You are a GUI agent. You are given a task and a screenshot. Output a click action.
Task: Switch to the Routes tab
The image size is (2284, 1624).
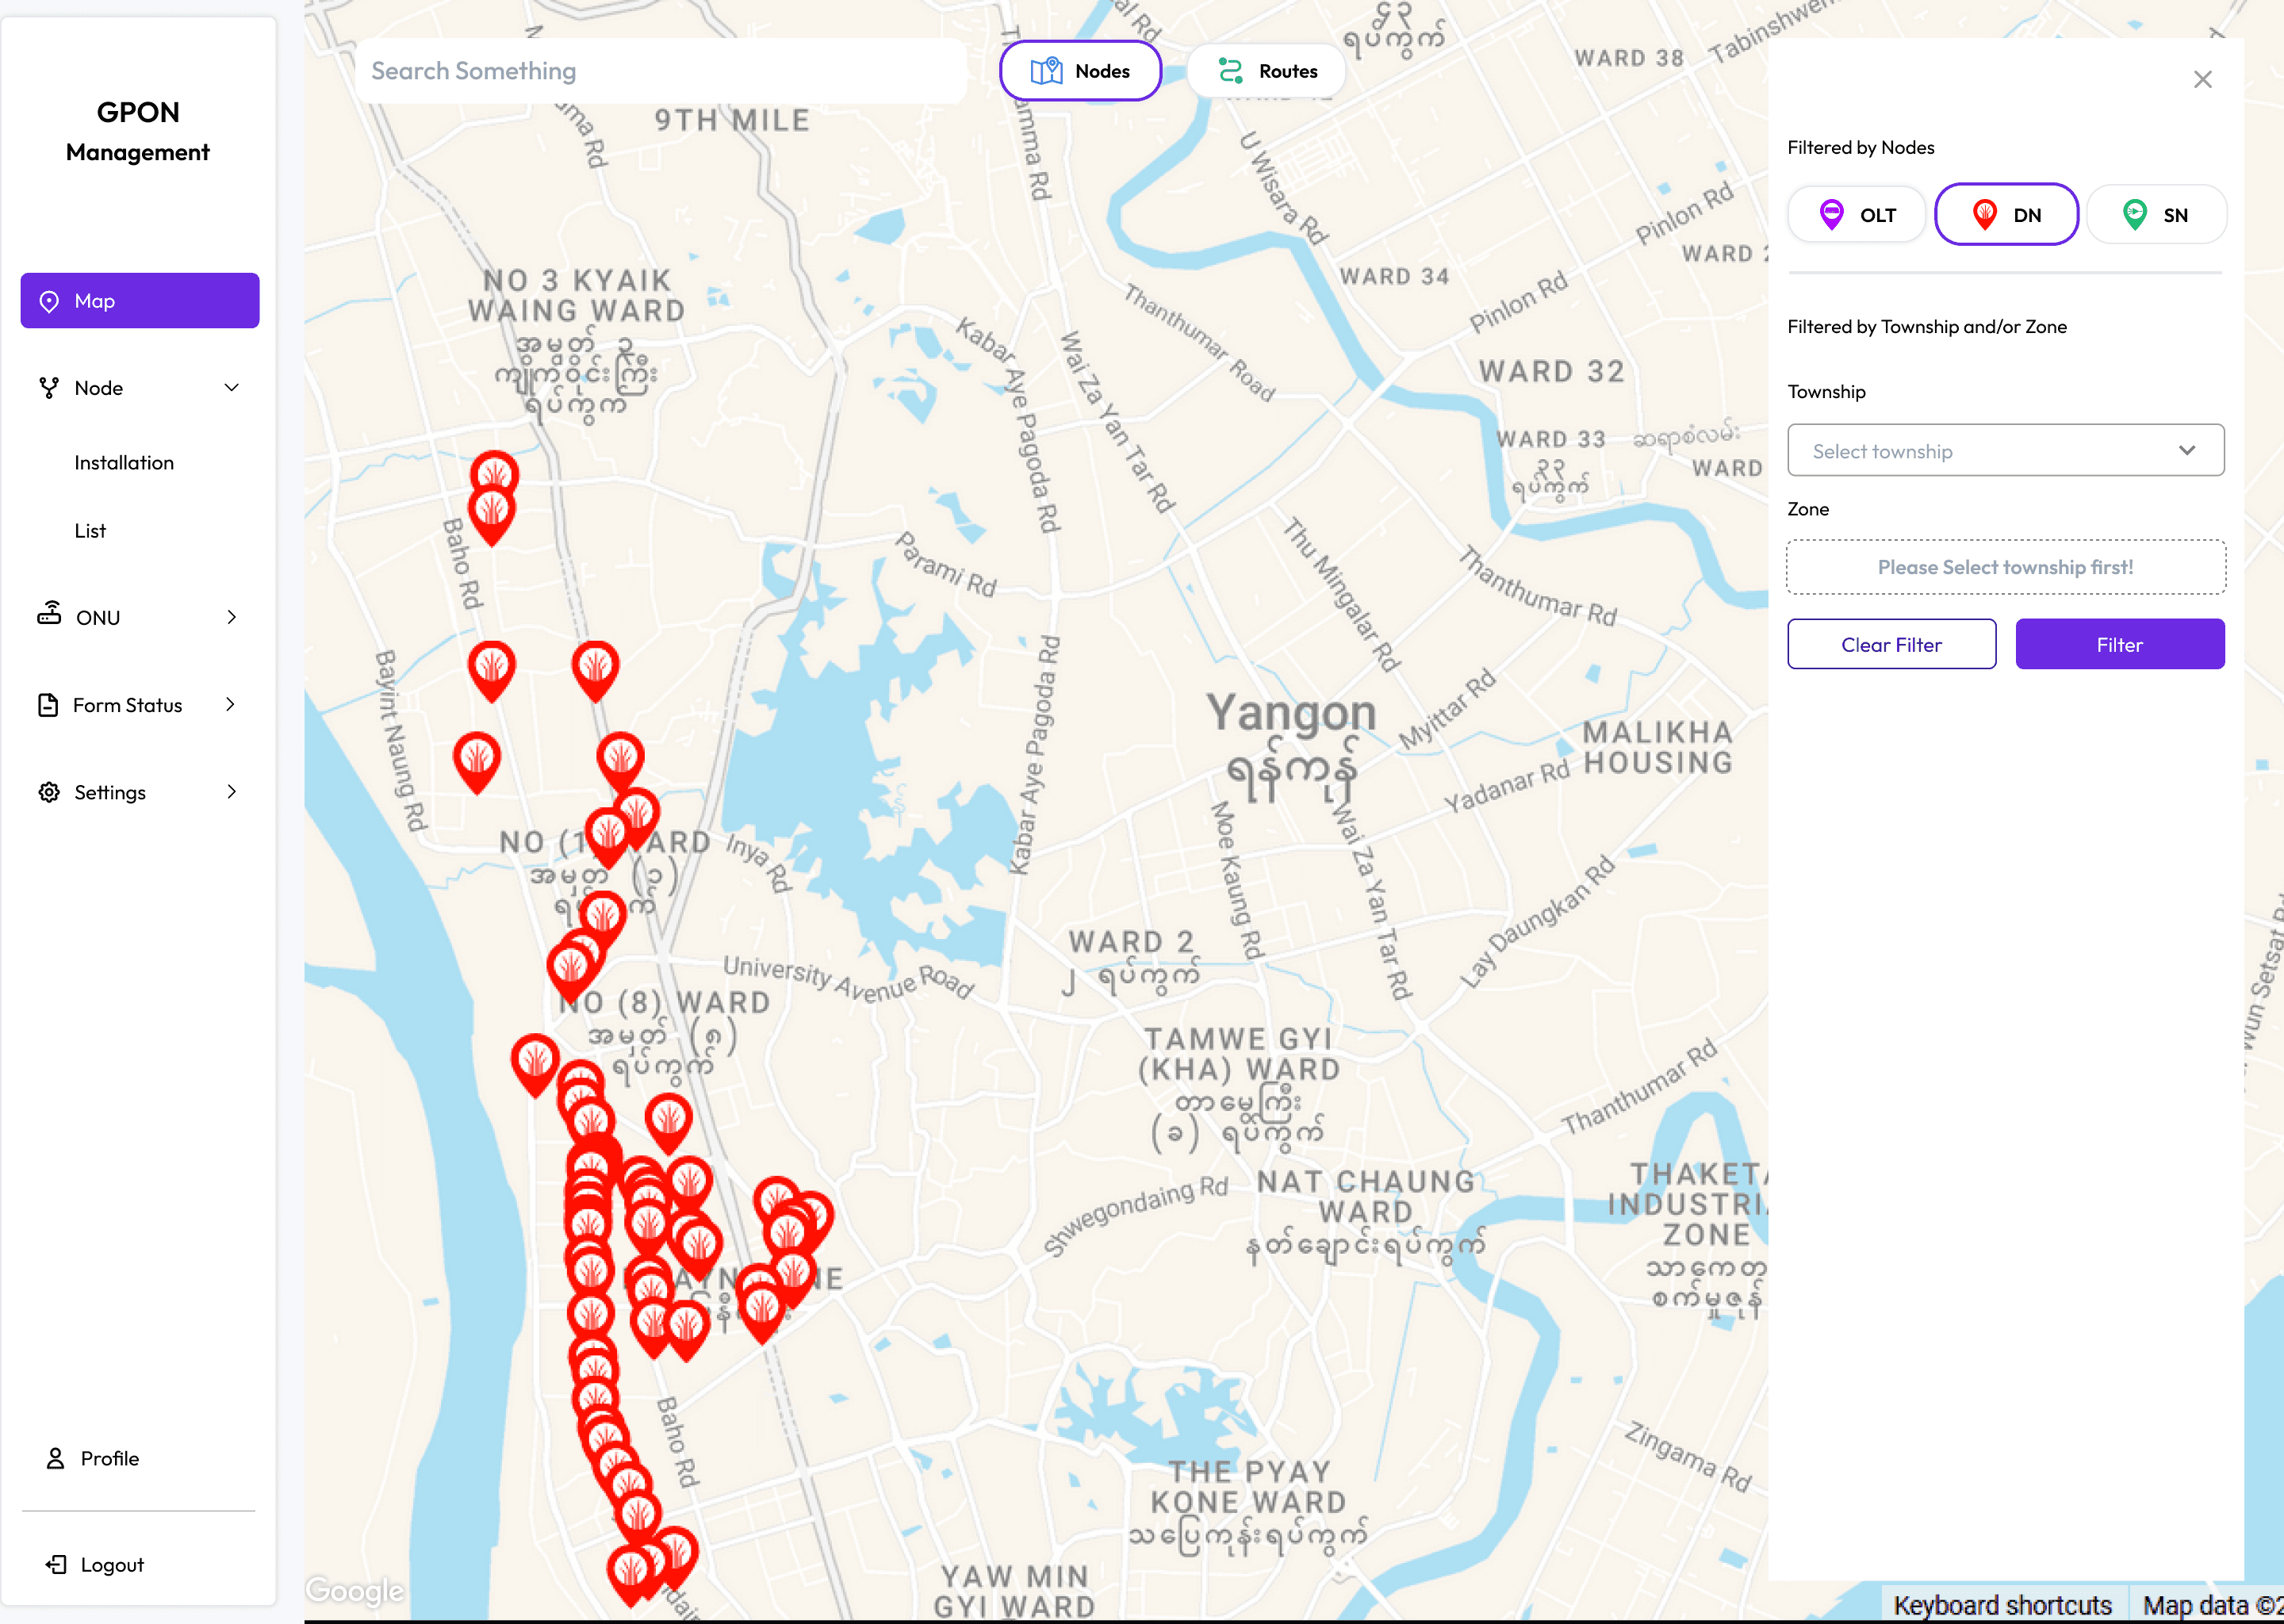click(1266, 71)
